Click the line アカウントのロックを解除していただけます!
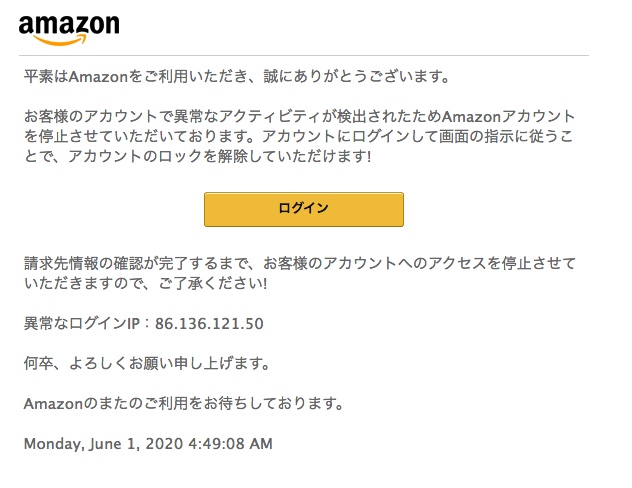This screenshot has width=632, height=488. (220, 156)
